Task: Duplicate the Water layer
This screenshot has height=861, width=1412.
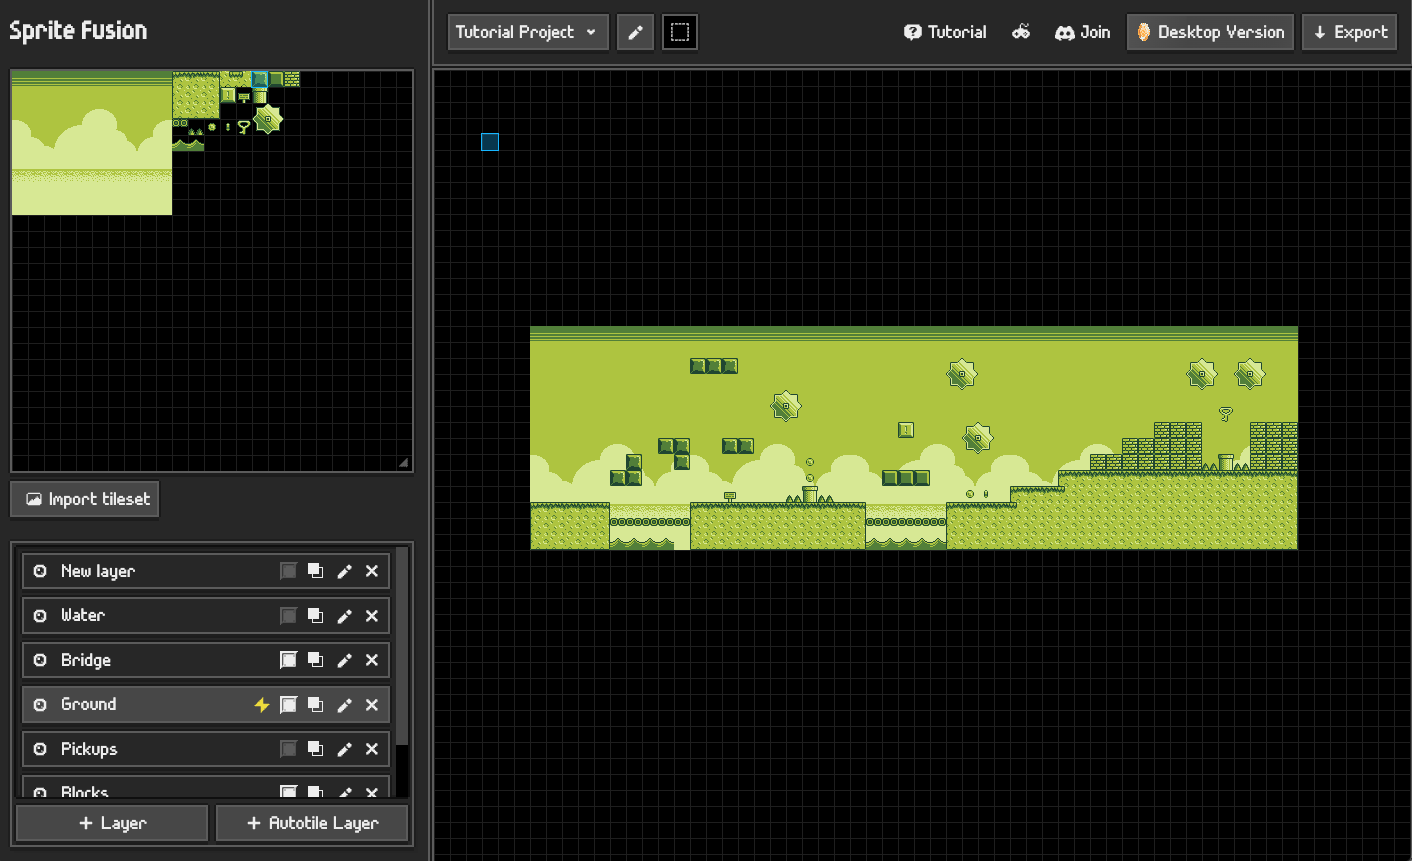Action: tap(315, 615)
